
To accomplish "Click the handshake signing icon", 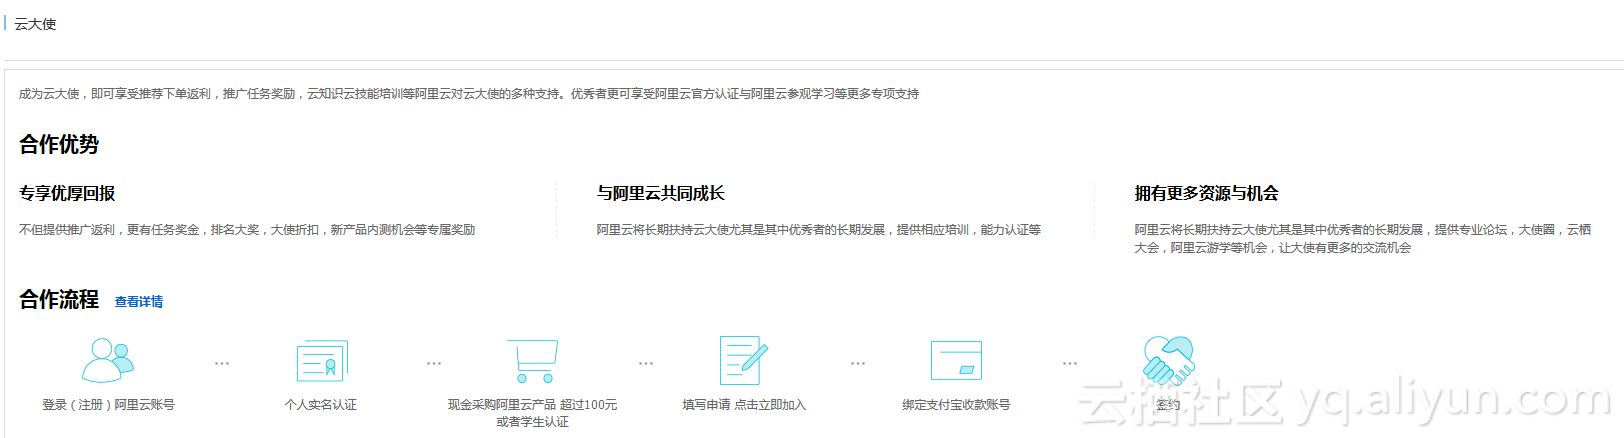I will click(x=1168, y=361).
